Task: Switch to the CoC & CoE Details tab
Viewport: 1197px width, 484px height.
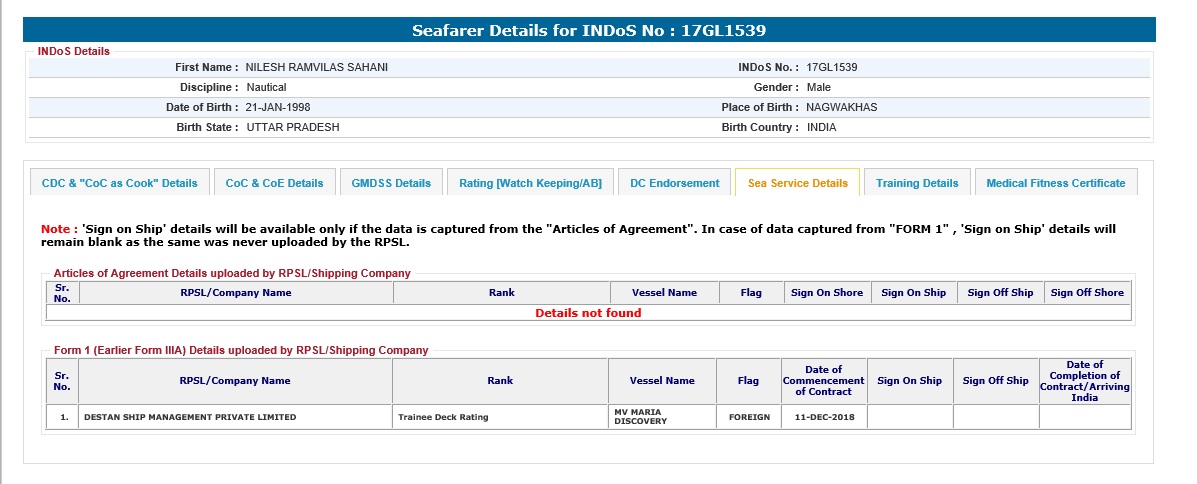Action: coord(274,183)
